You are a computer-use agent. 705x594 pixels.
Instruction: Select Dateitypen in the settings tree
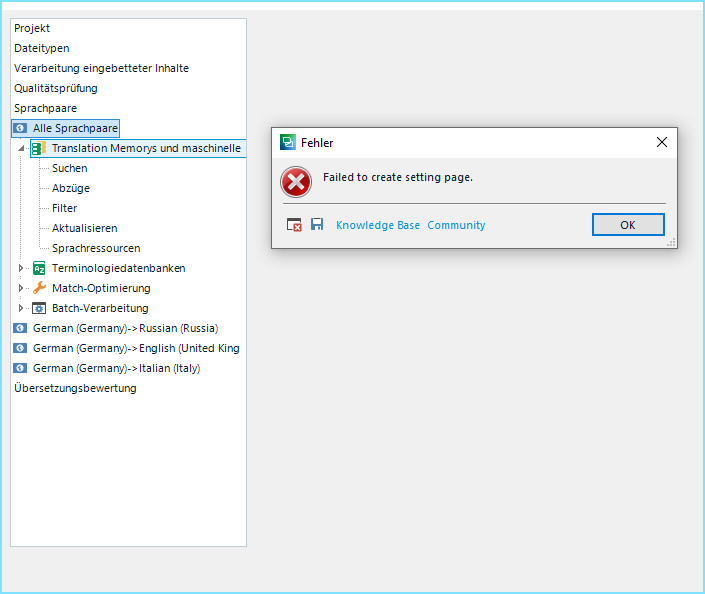tap(42, 48)
